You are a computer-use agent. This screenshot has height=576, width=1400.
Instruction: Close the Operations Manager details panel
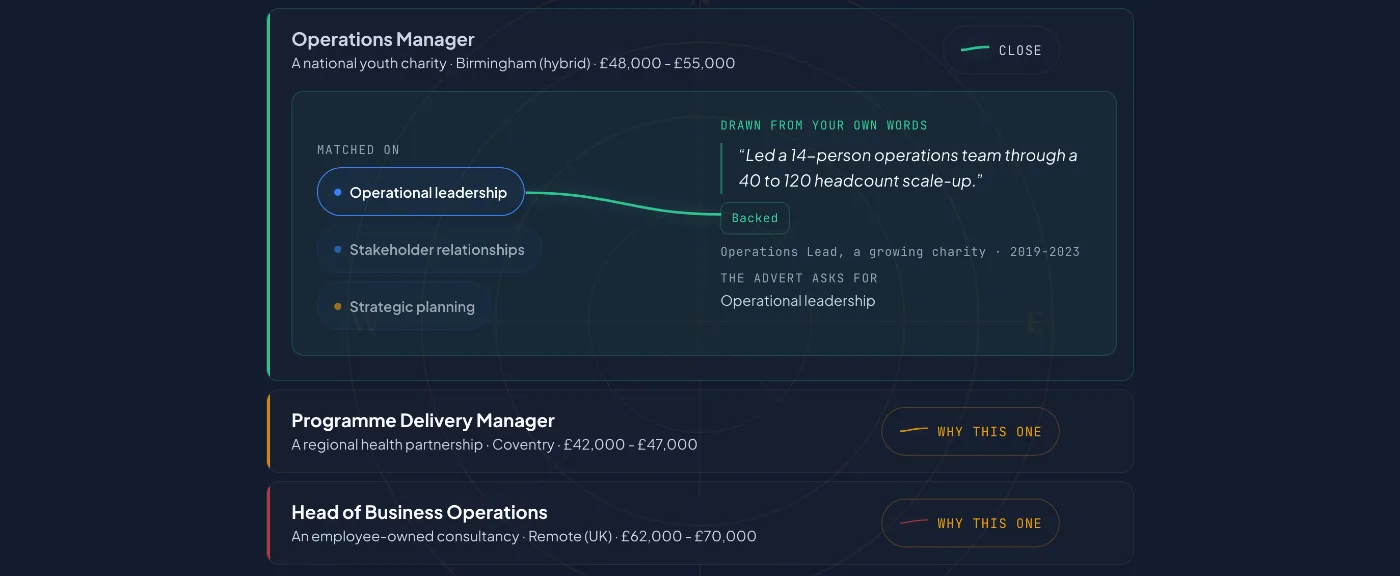tap(1001, 50)
